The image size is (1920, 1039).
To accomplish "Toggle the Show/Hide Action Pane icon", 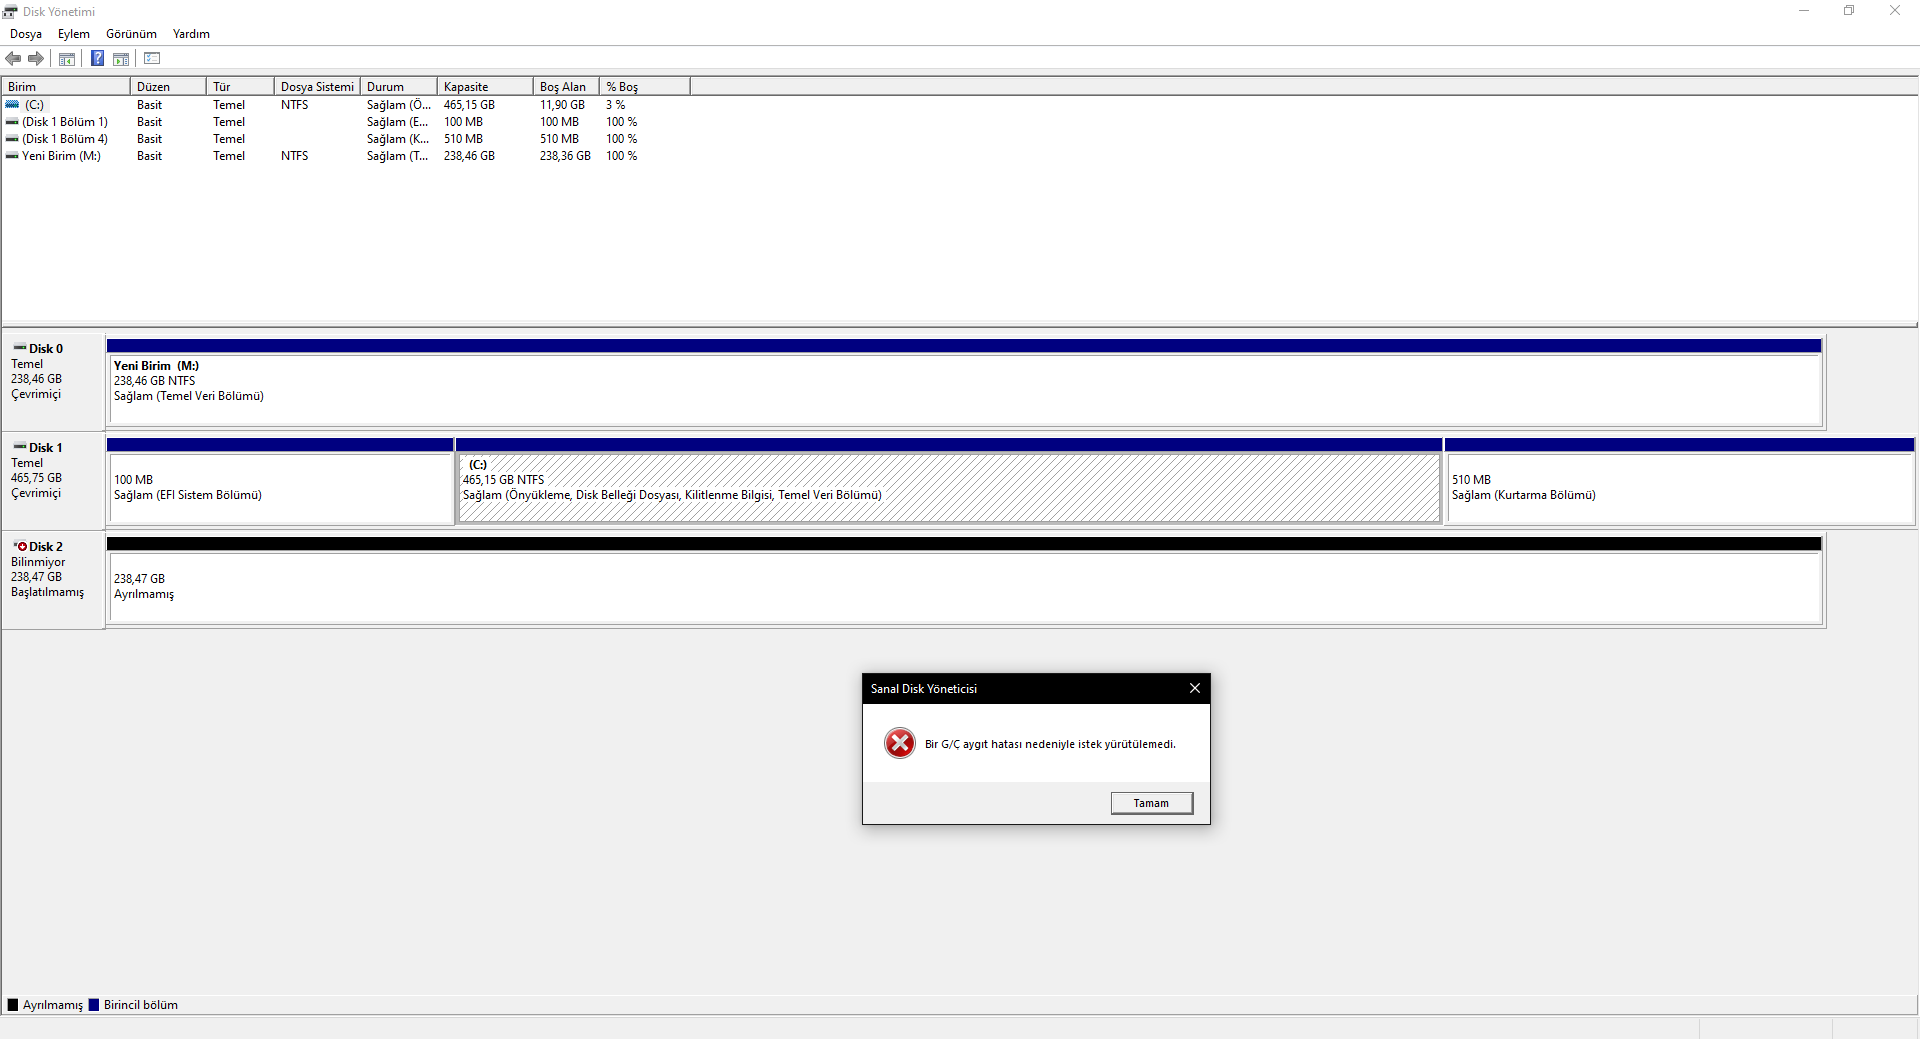I will point(121,59).
